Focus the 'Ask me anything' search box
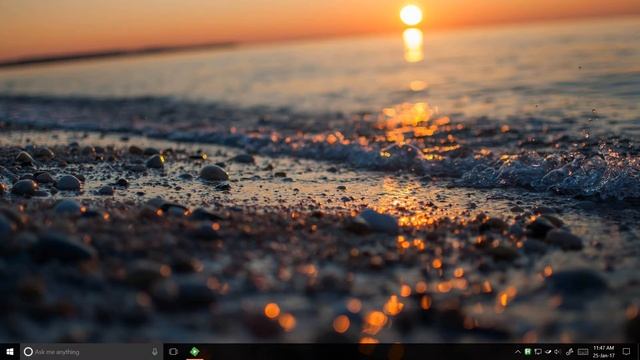Viewport: 640px width, 360px height. [91, 352]
